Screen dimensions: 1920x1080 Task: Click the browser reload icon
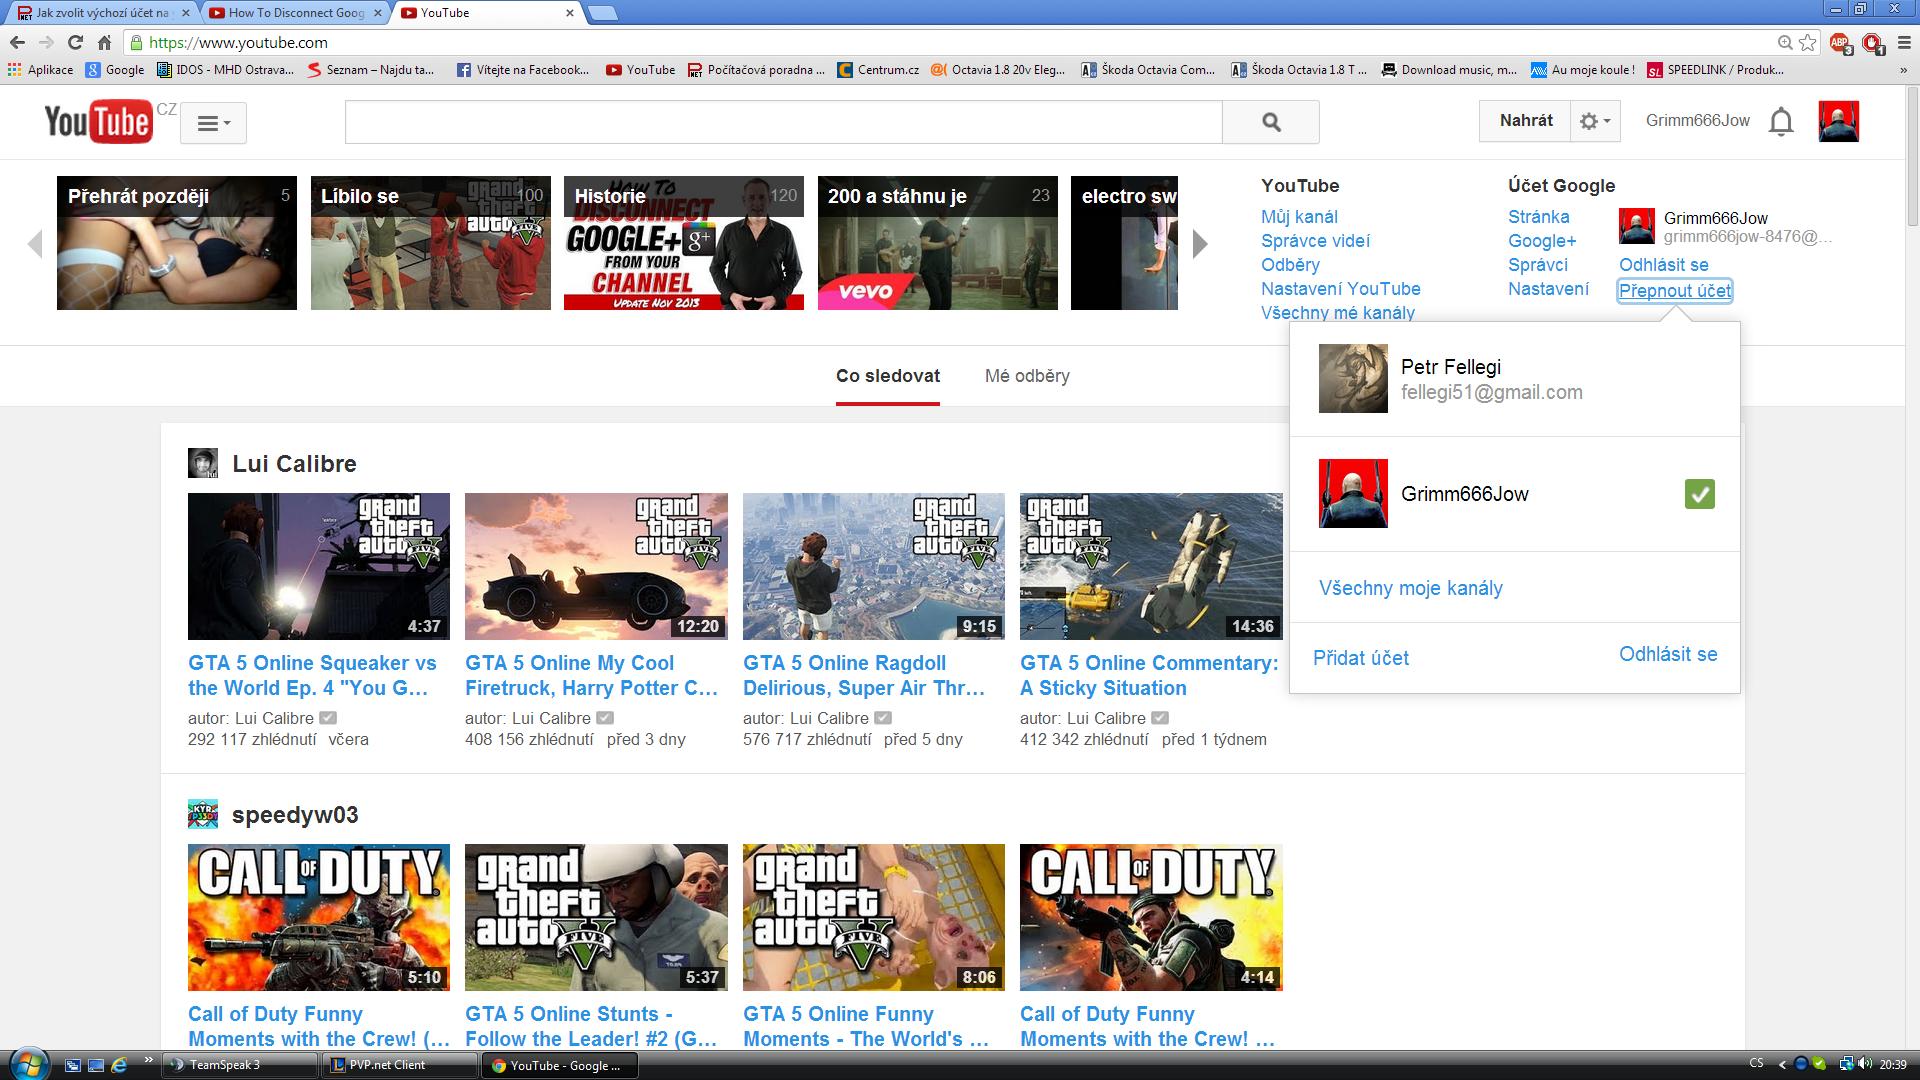(75, 42)
